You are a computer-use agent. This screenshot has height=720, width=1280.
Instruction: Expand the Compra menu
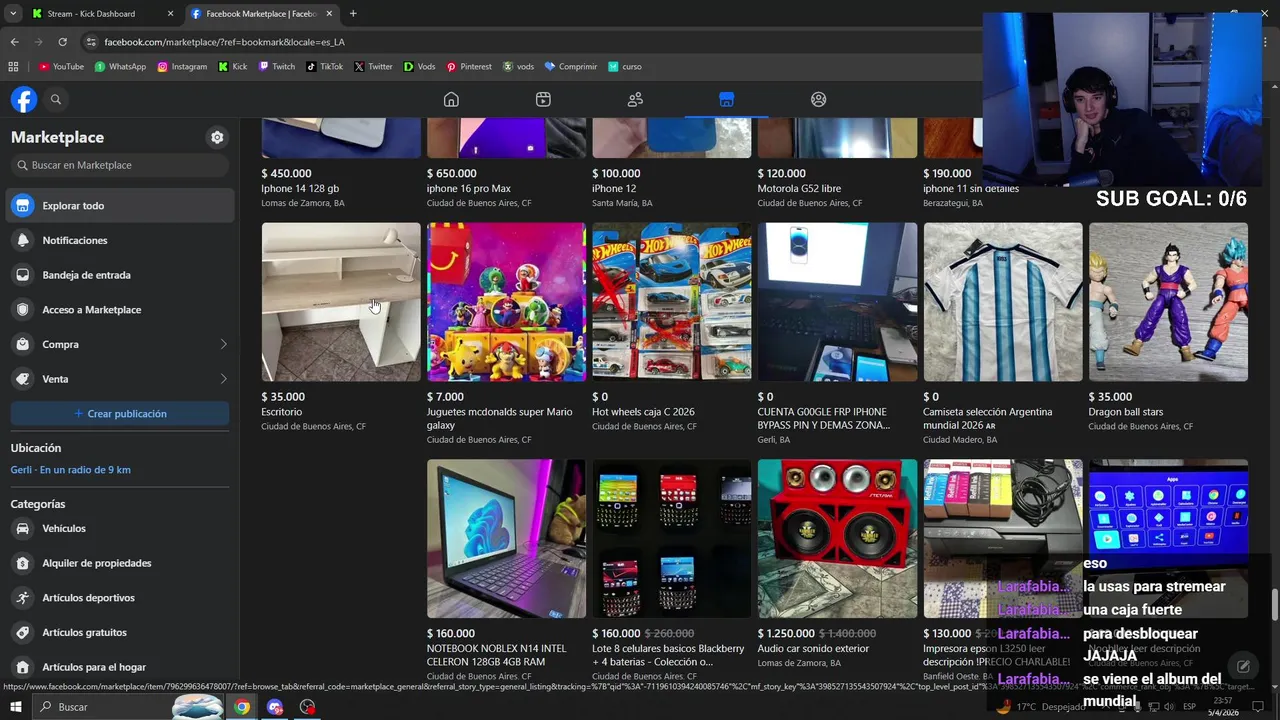120,344
